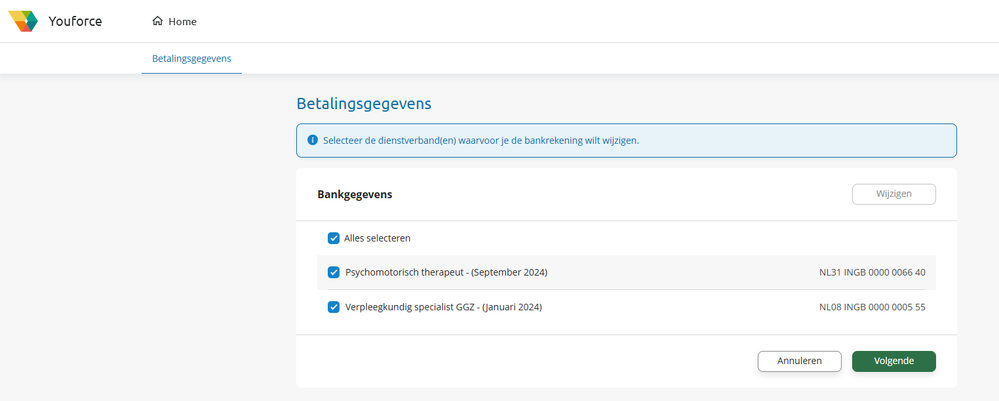The width and height of the screenshot is (999, 401).
Task: Toggle the Alles selecteren checkbox
Action: click(333, 238)
